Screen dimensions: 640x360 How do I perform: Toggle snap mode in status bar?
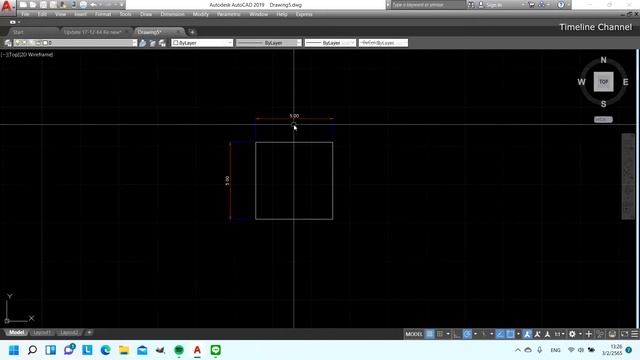coord(440,334)
